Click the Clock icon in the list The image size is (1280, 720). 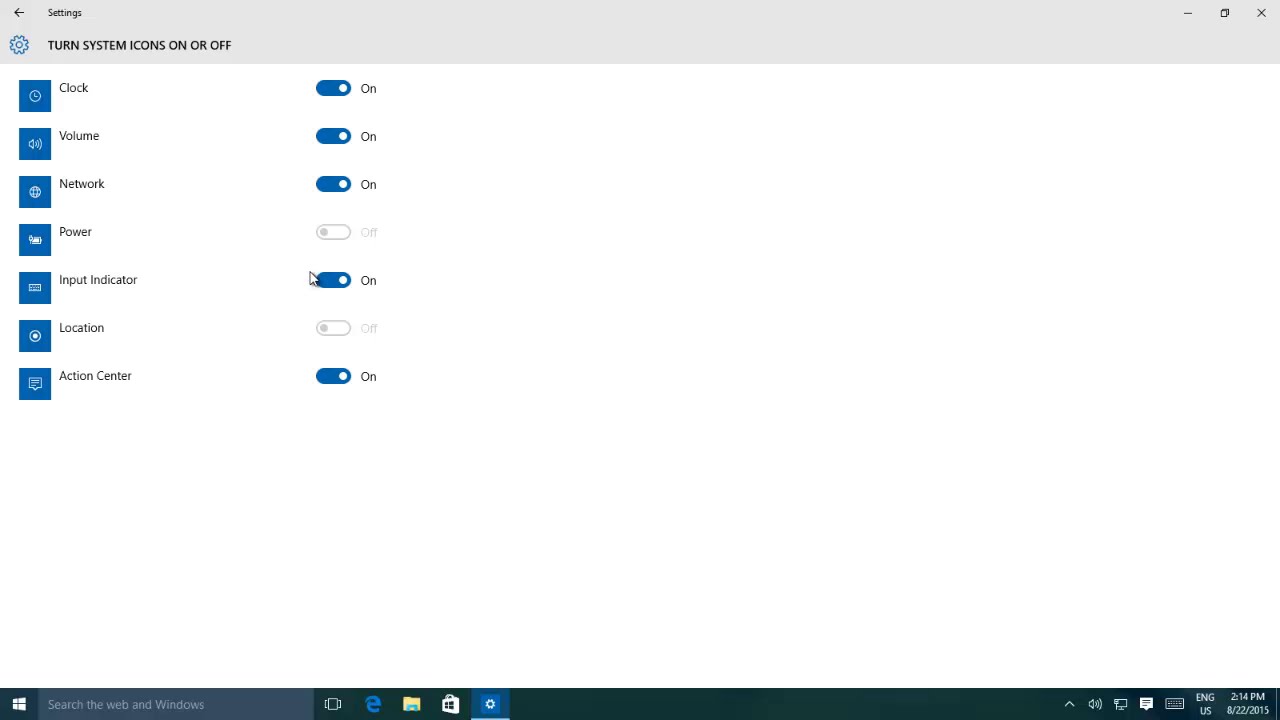pos(35,95)
